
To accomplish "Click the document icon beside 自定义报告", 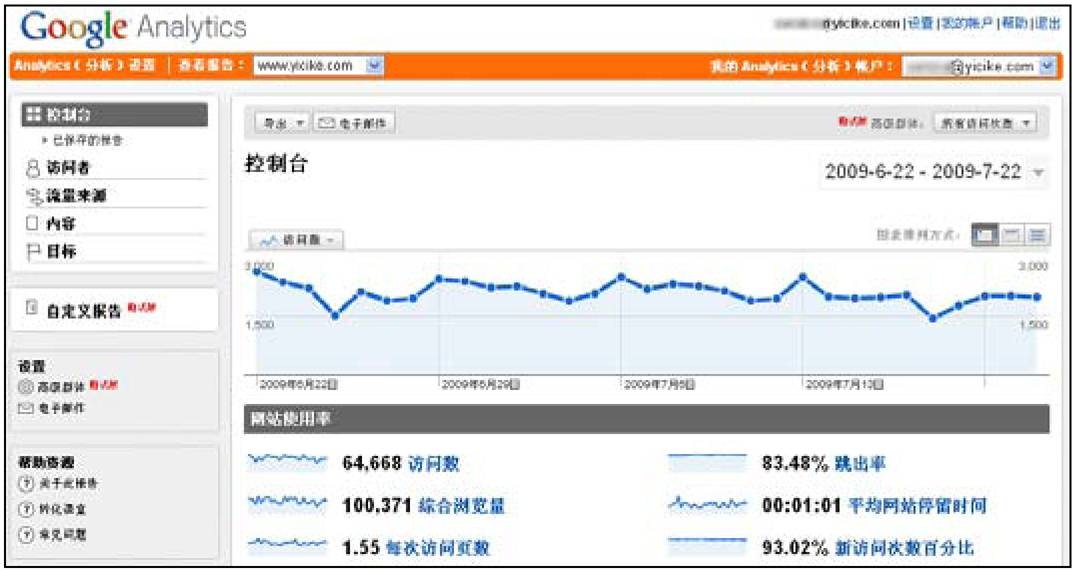I will [x=32, y=308].
